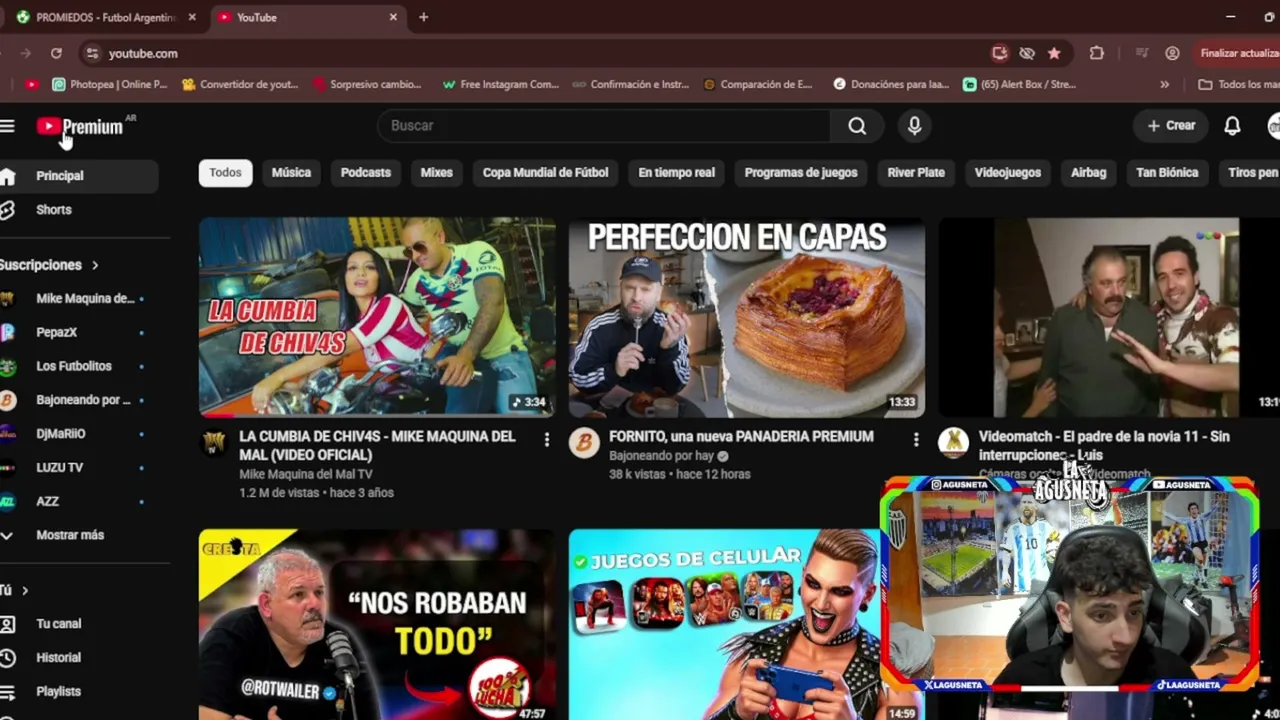Filter by Programas de juegos chip
The image size is (1280, 720).
801,173
